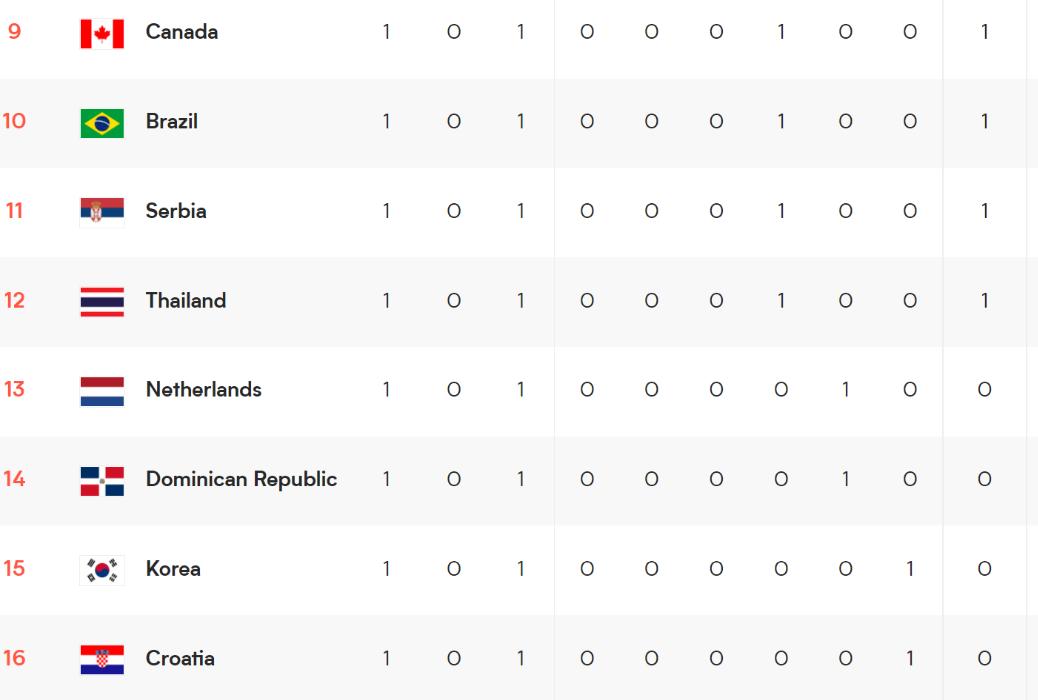Click the Korea flag icon
This screenshot has width=1038, height=700.
pyautogui.click(x=102, y=569)
